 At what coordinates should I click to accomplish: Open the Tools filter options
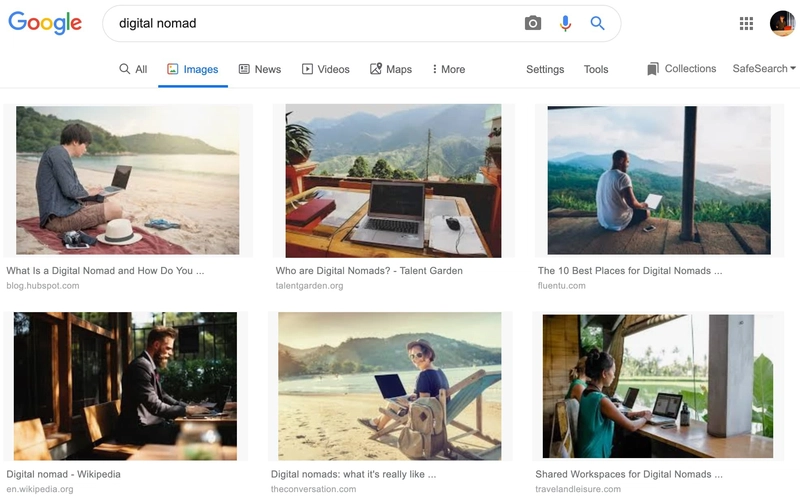(x=596, y=69)
